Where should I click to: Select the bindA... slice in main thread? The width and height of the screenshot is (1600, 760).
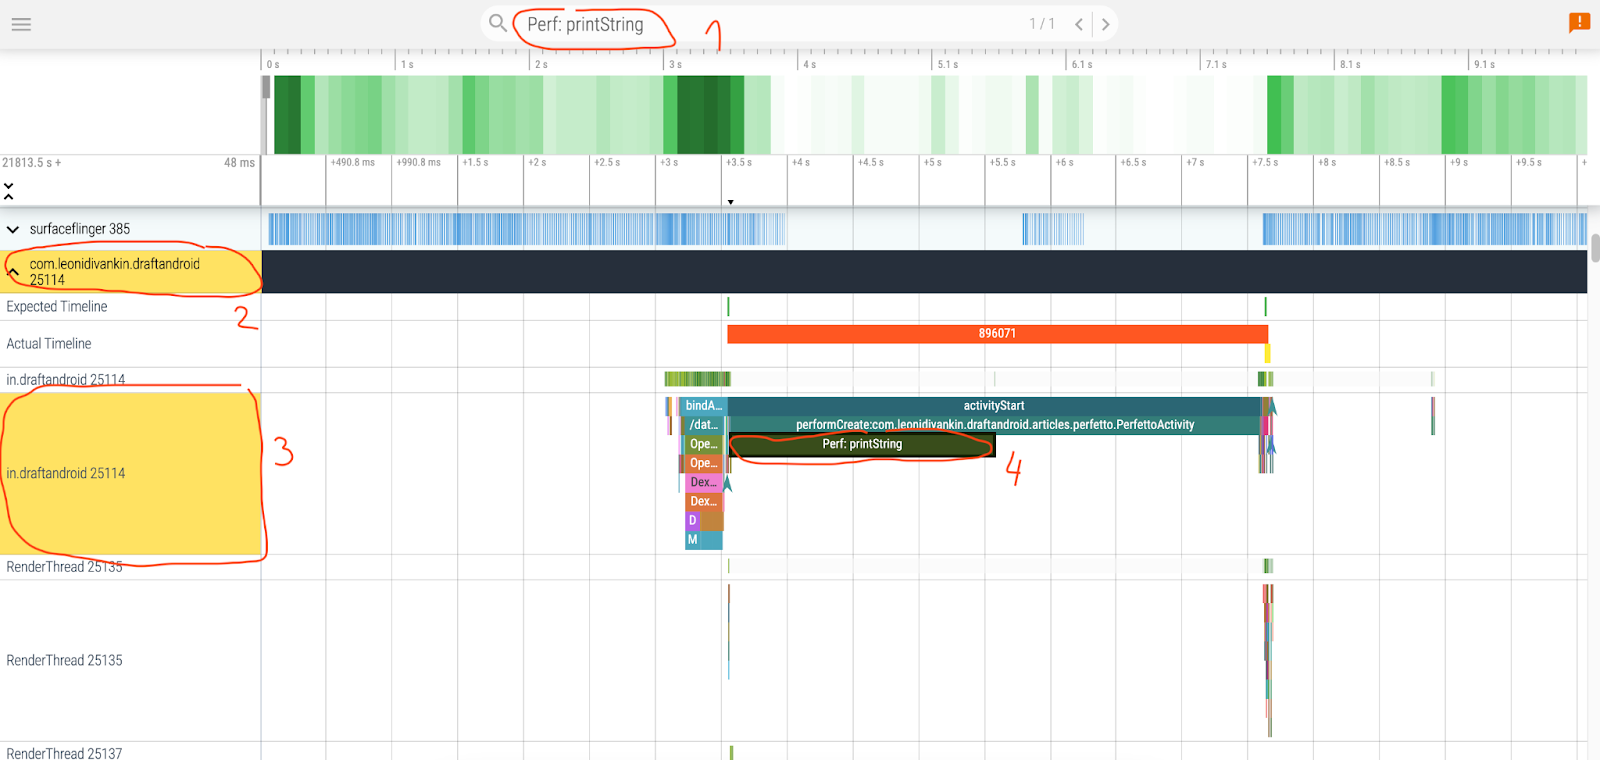tap(703, 406)
